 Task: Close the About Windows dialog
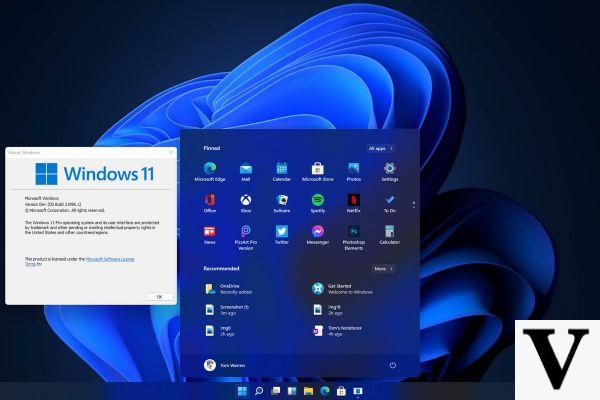pyautogui.click(x=171, y=152)
